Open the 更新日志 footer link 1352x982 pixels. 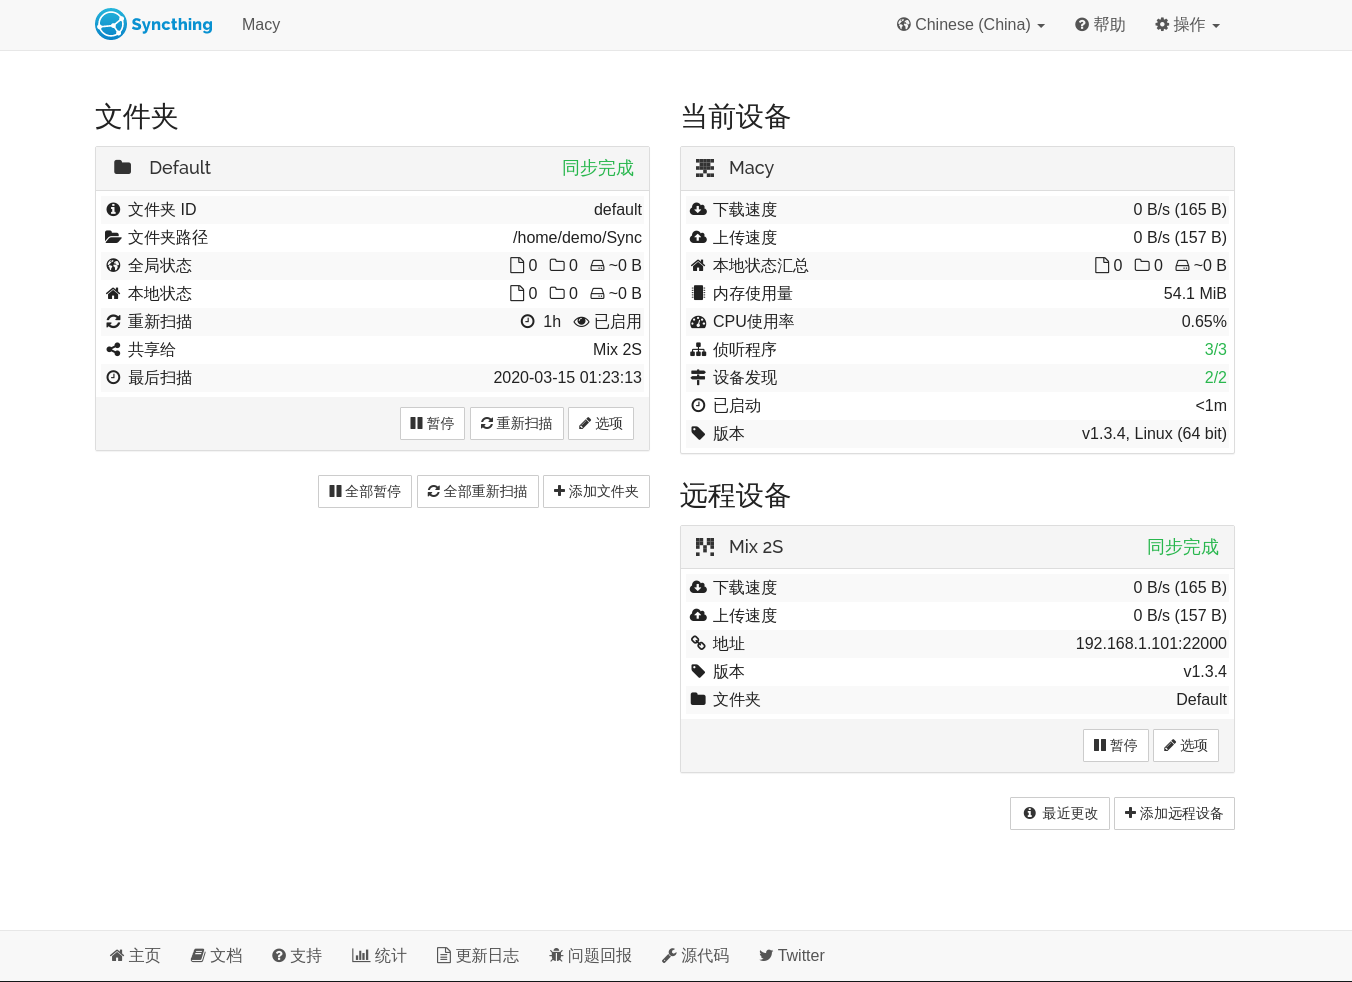tap(478, 955)
